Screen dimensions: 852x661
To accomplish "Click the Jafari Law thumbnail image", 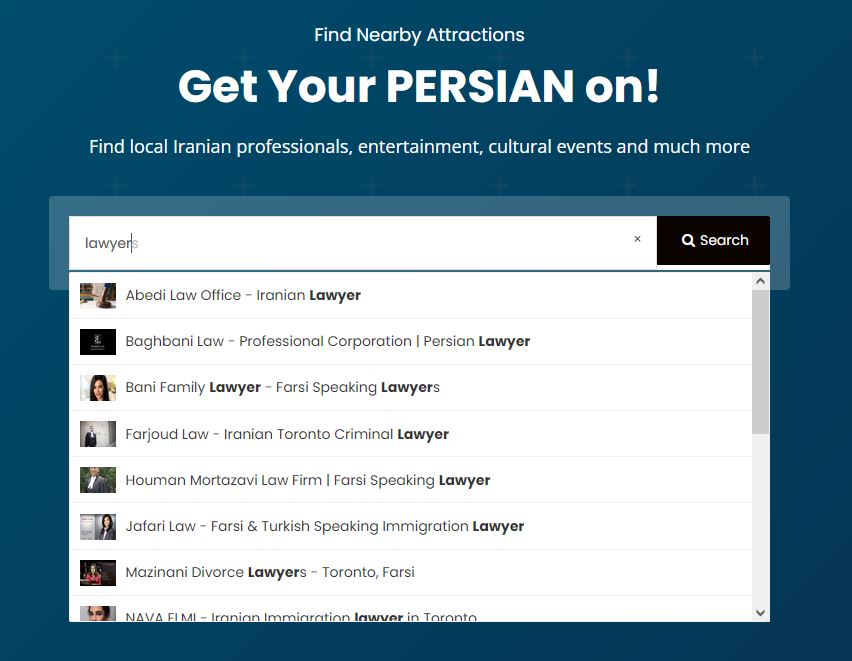I will pos(98,526).
